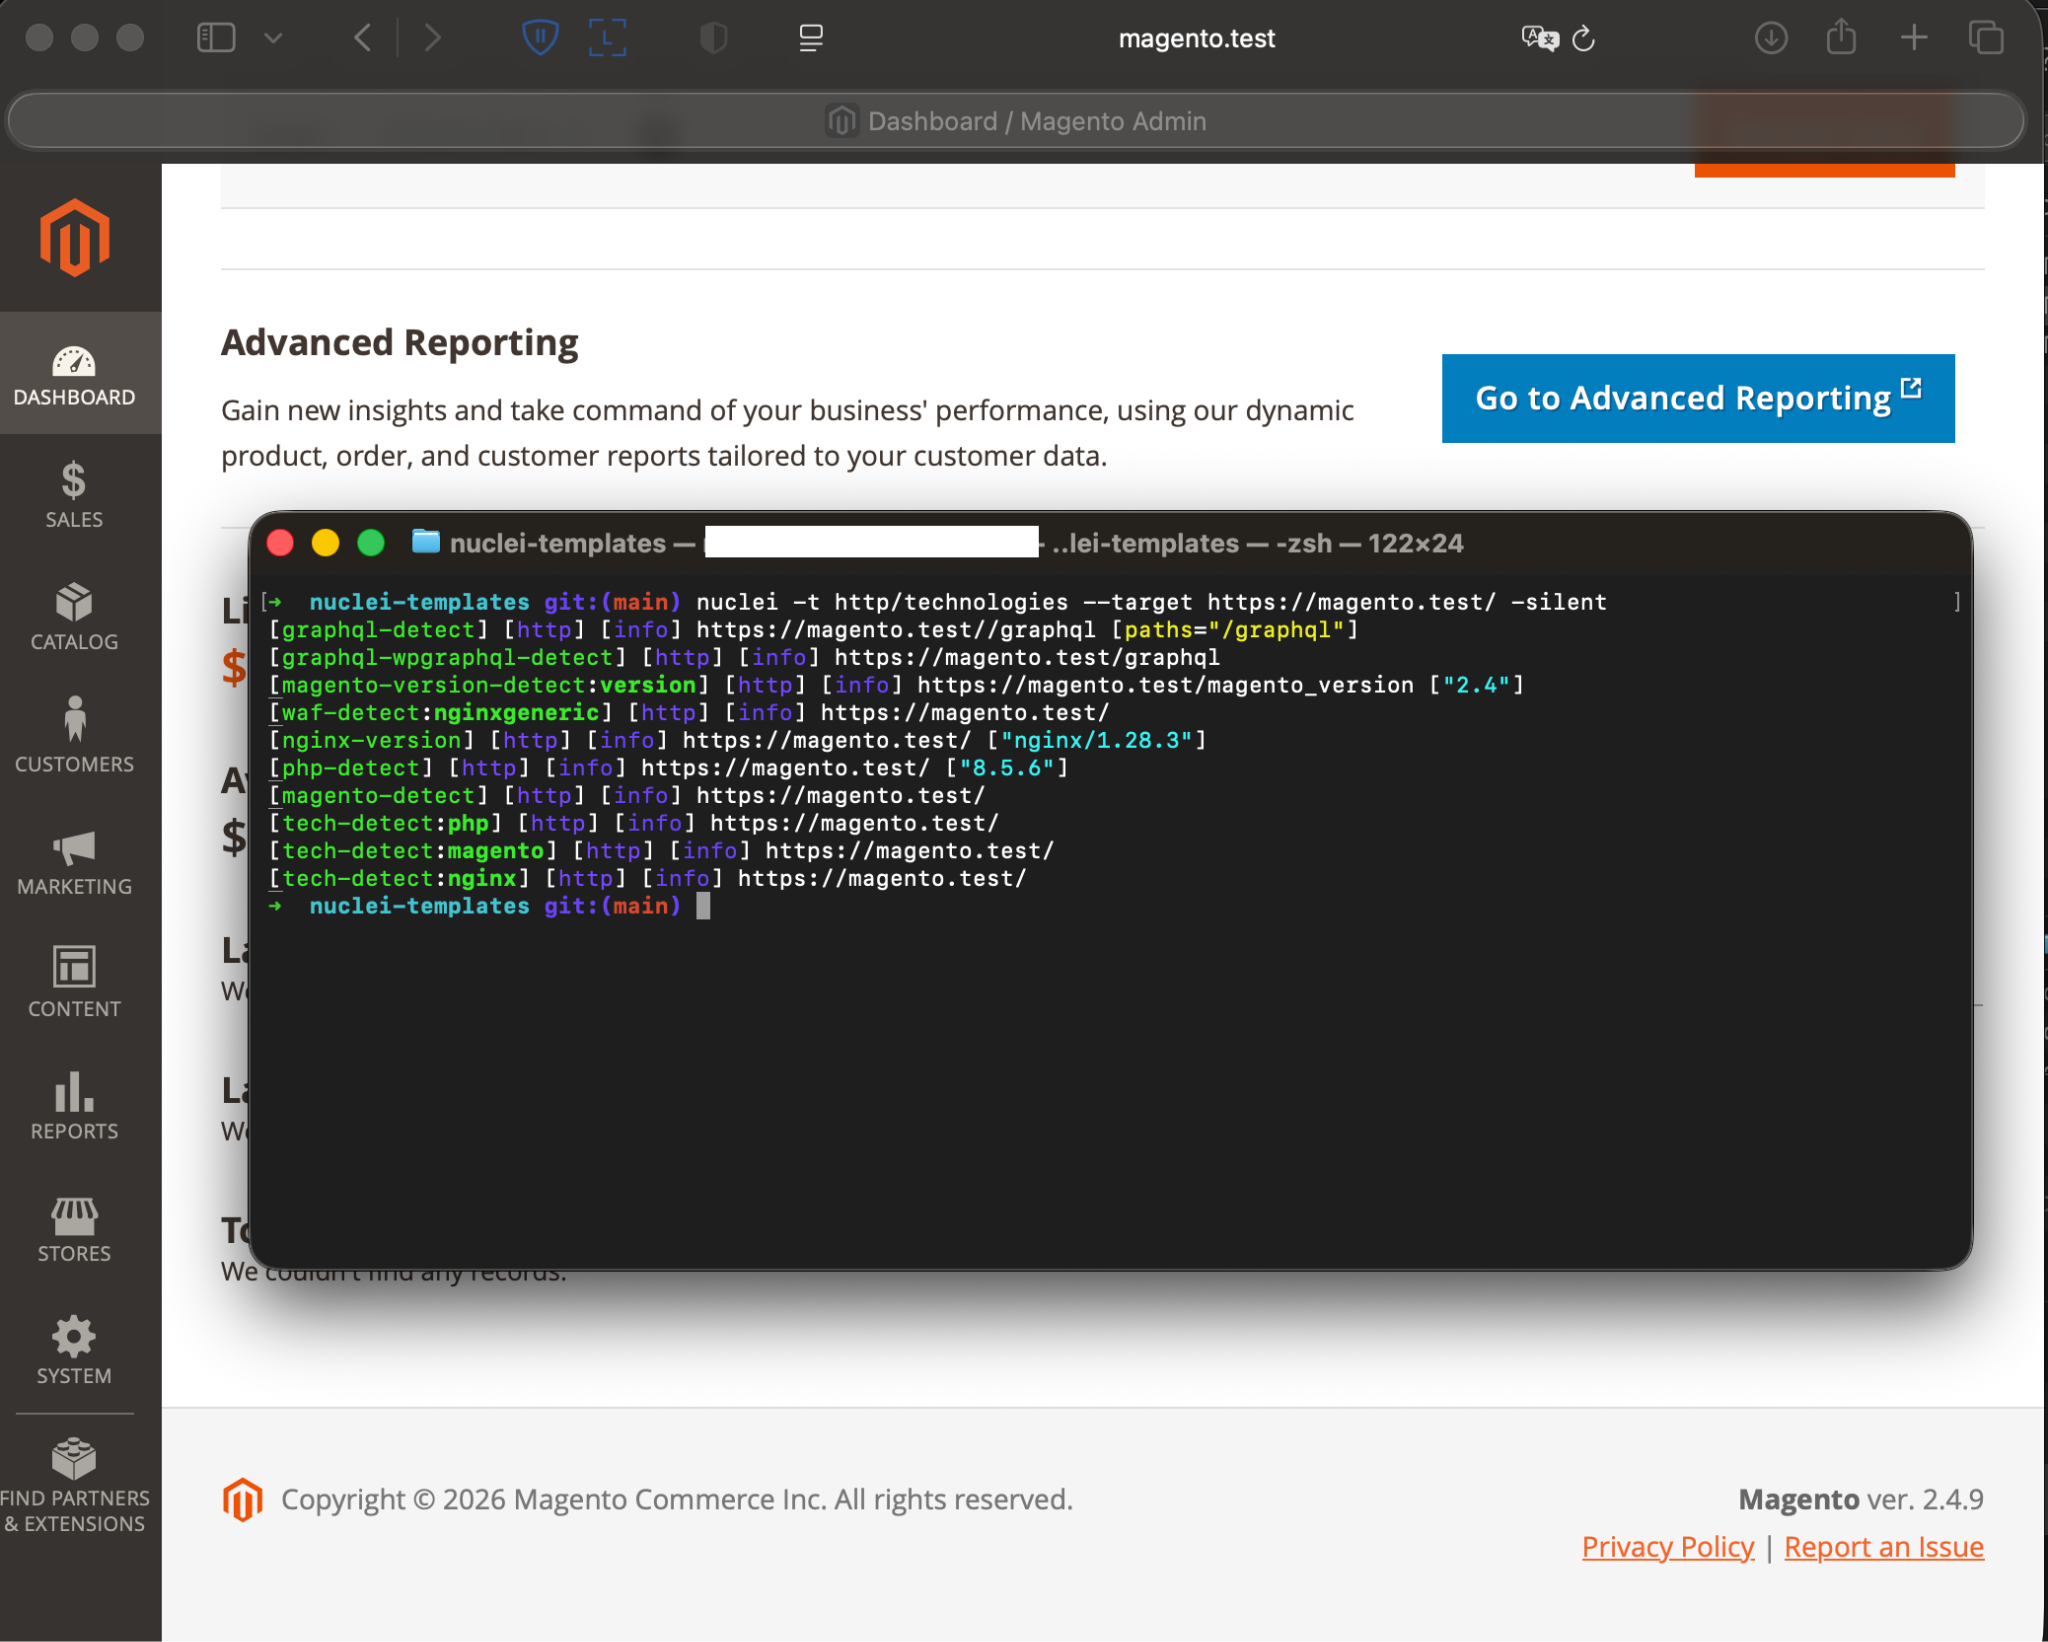
Task: Click the Share icon in Safari
Action: click(x=1841, y=38)
